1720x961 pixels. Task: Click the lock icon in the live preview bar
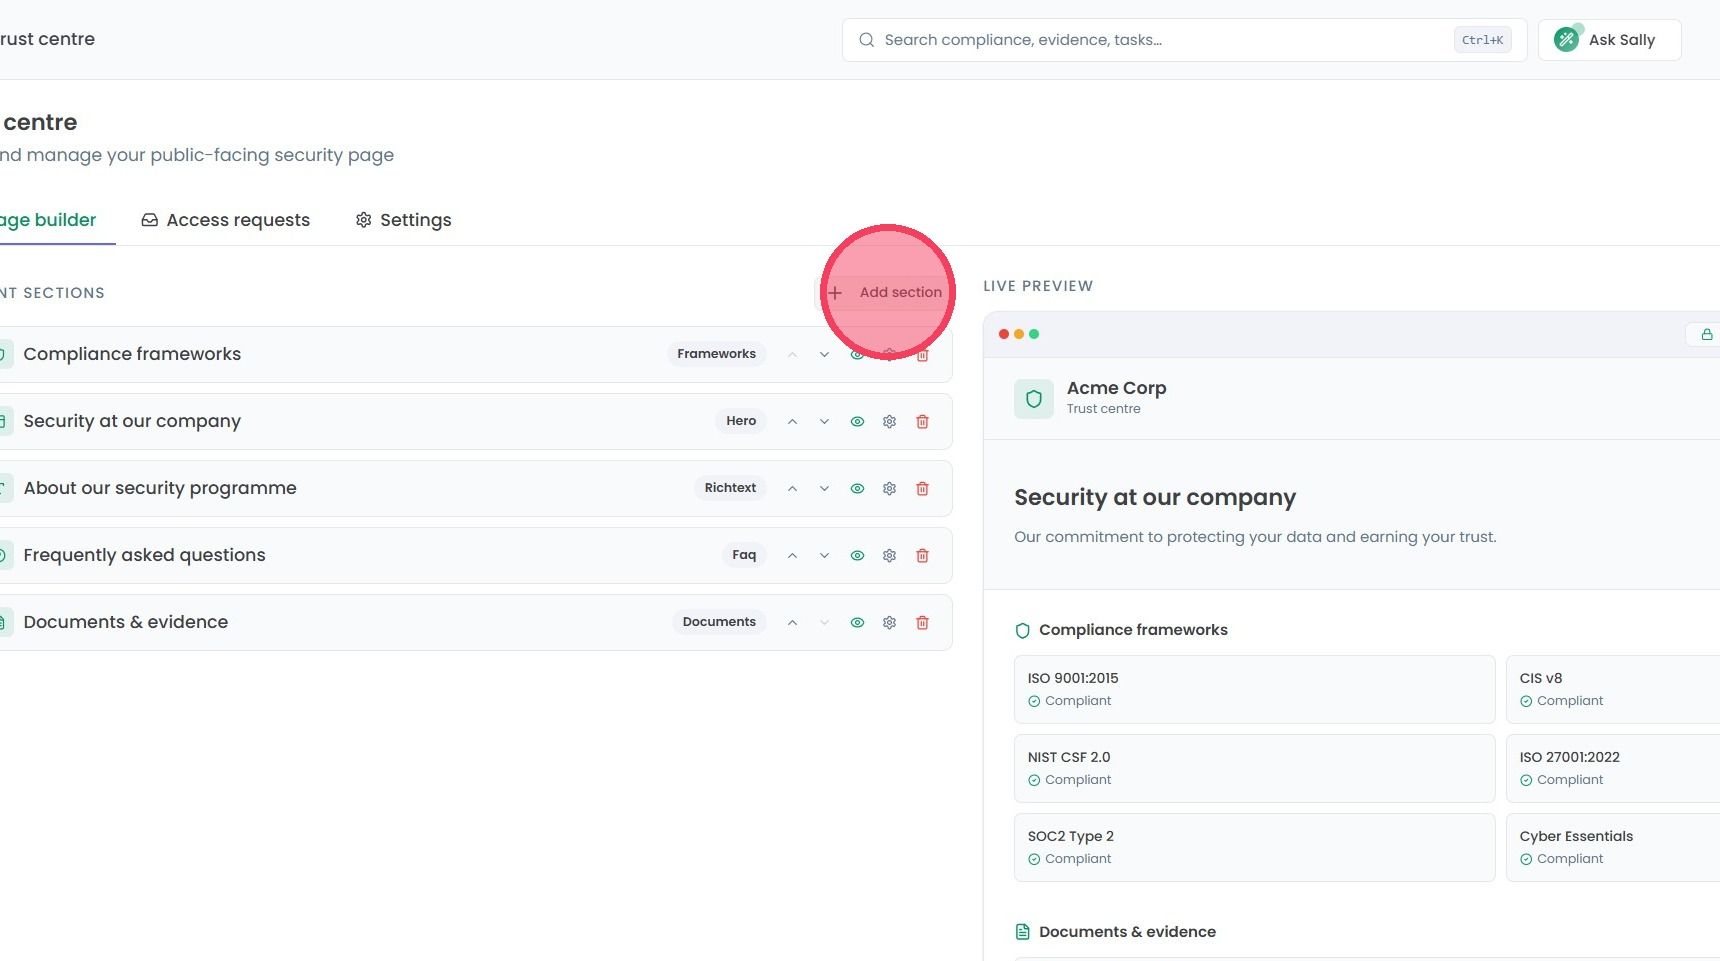pos(1707,334)
